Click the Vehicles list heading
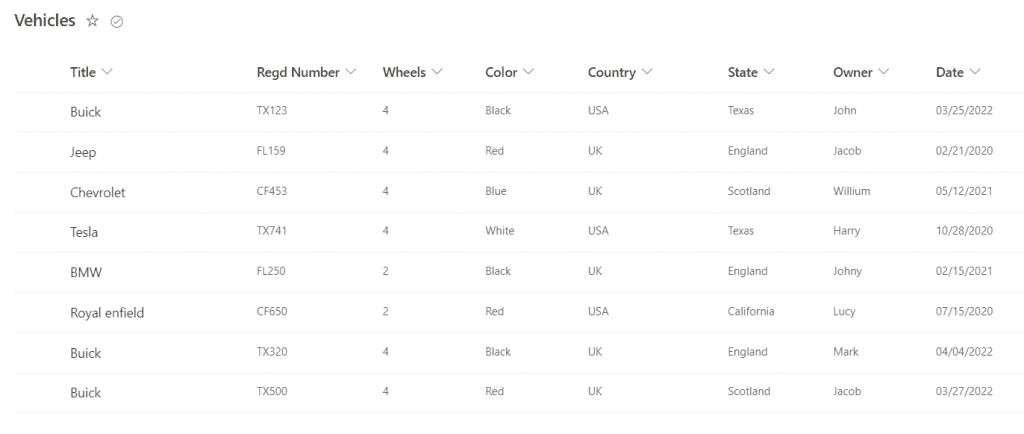 pos(45,21)
